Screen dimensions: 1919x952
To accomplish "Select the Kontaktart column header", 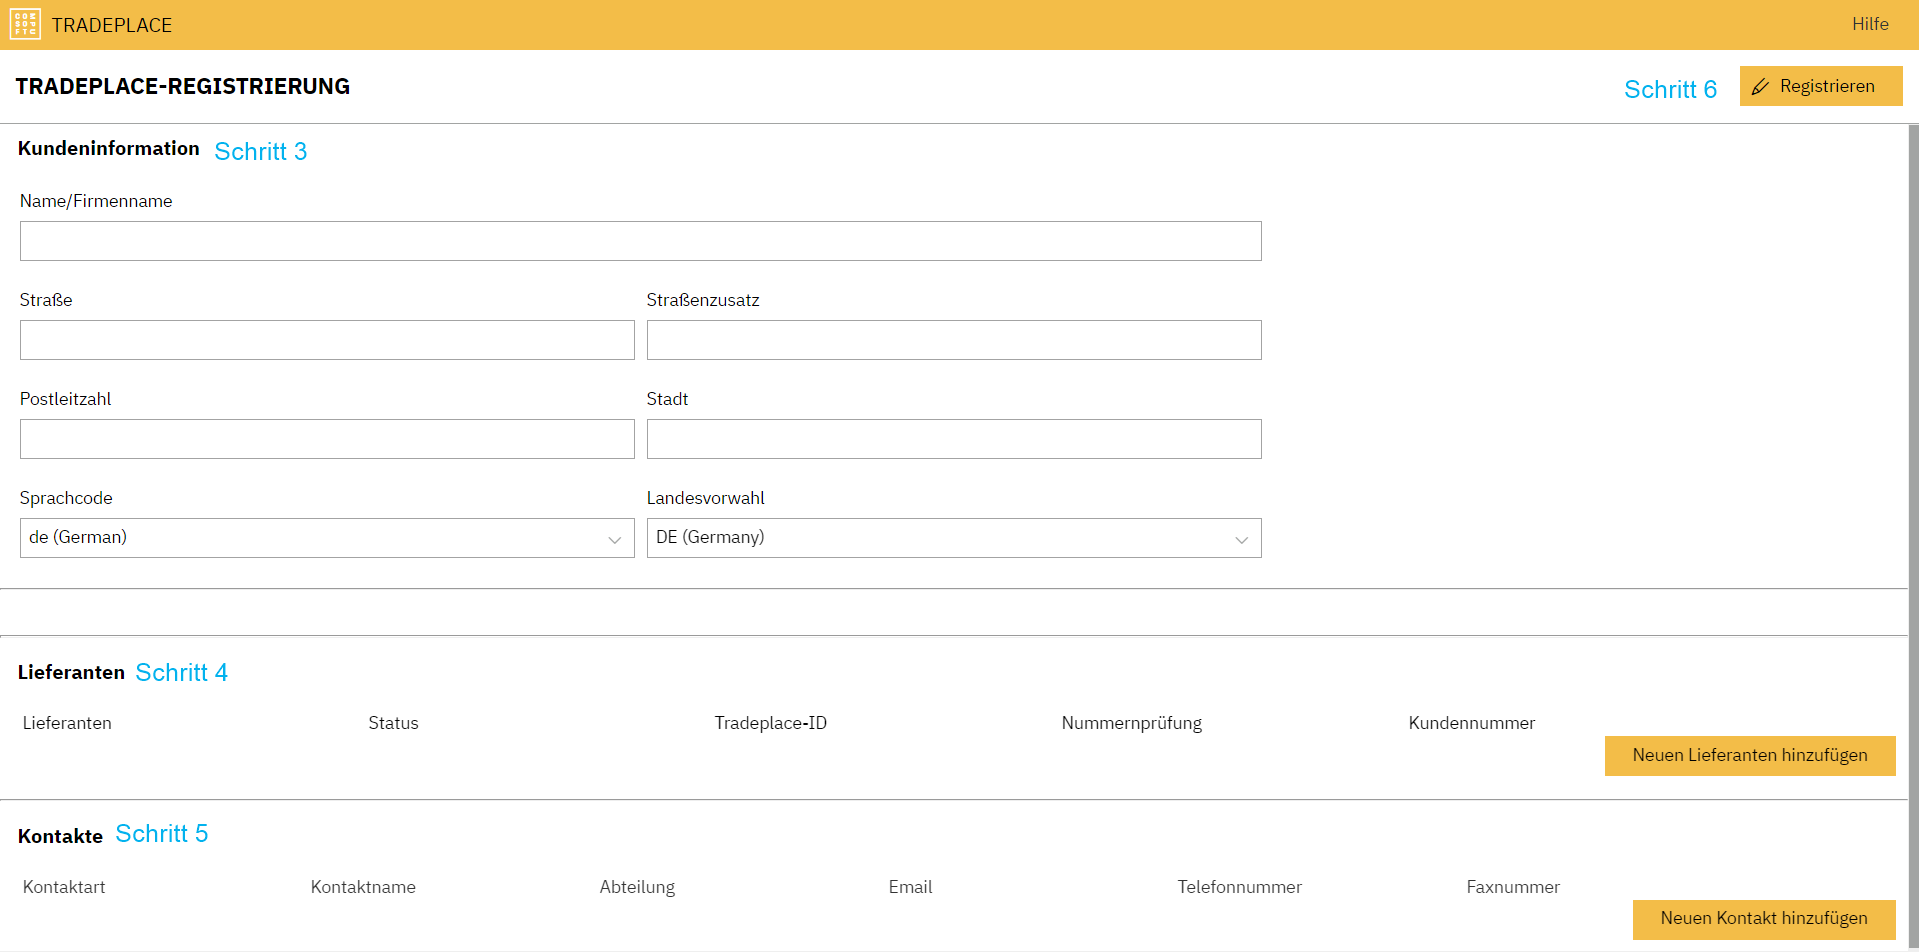I will (64, 887).
